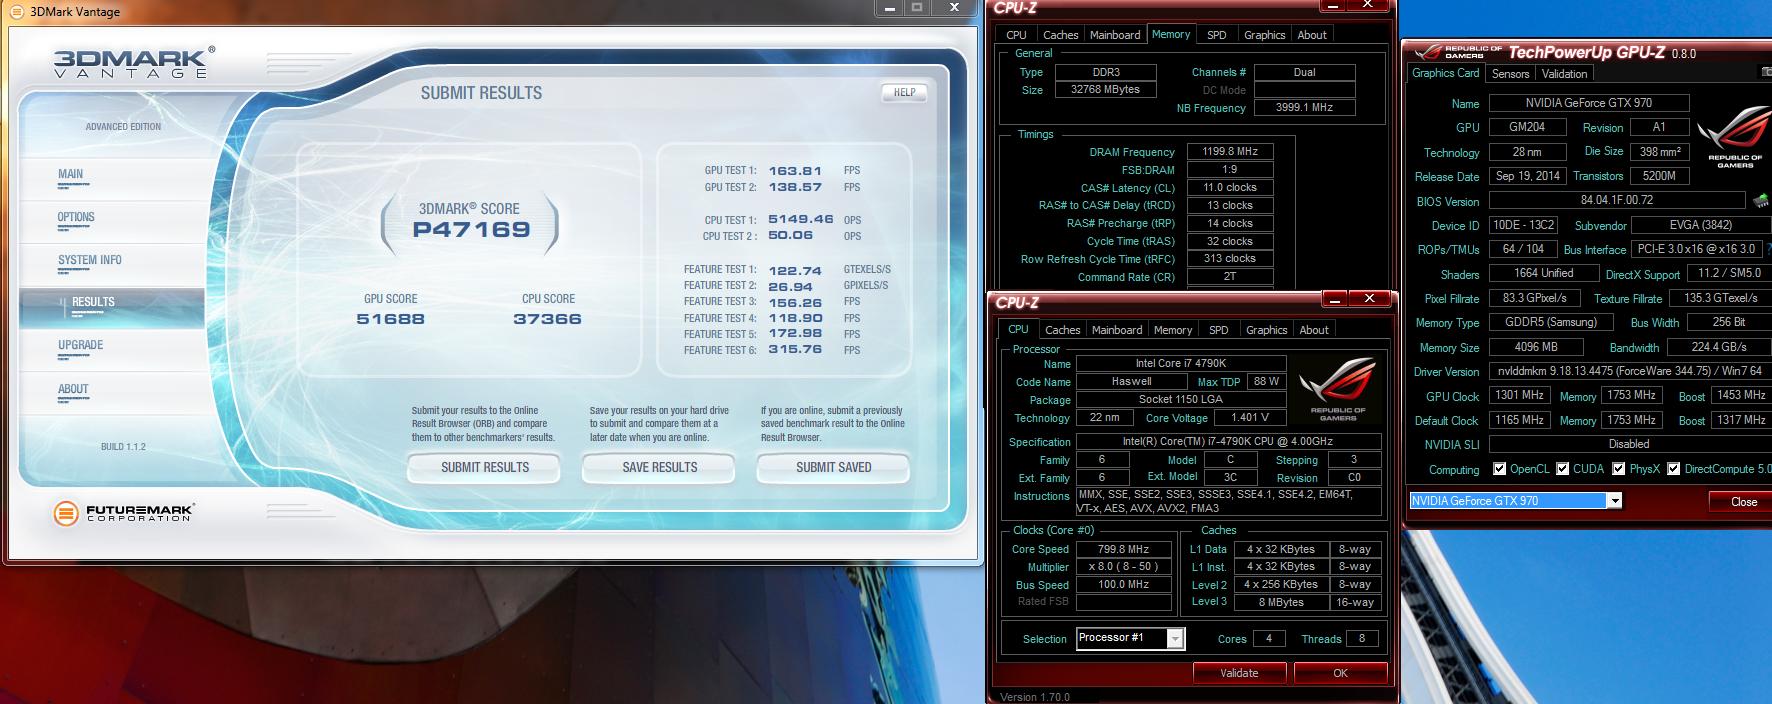Open the Validation tab in GPU-Z
The image size is (1772, 704).
pyautogui.click(x=1564, y=74)
